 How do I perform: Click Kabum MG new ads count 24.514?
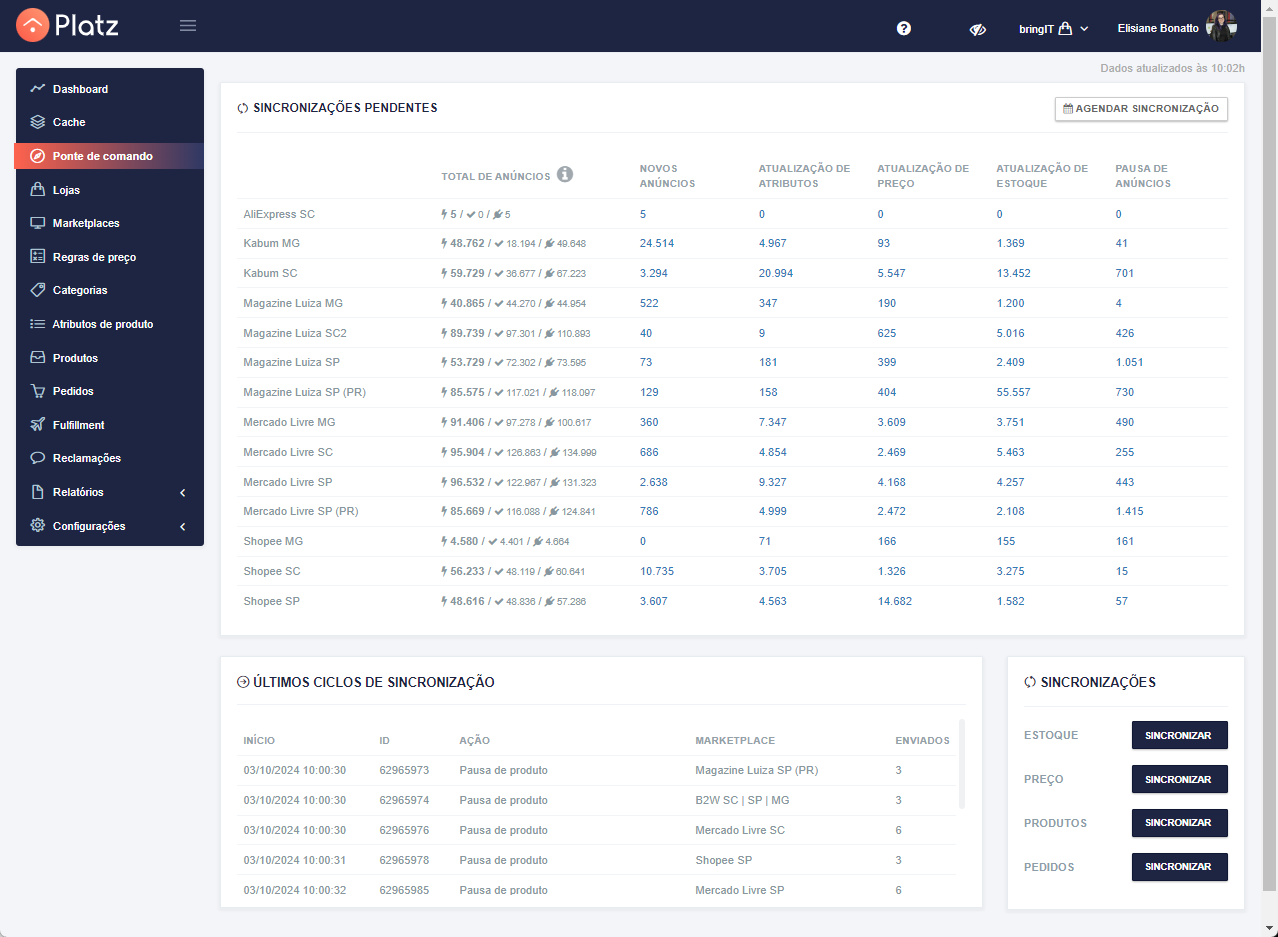click(657, 243)
